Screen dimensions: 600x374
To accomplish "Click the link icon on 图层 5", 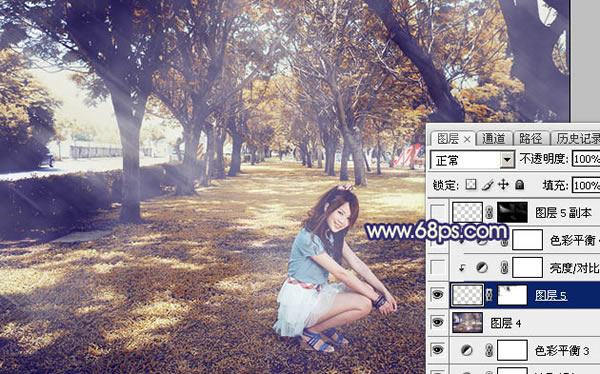I will [489, 295].
